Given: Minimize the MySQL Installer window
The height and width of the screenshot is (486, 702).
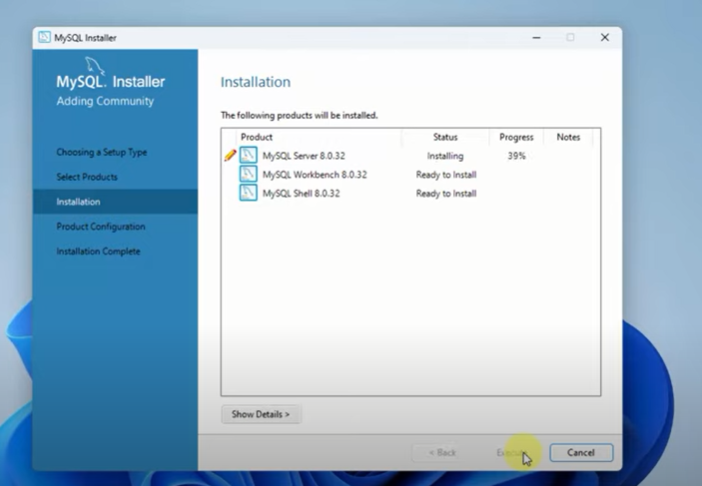Looking at the screenshot, I should (536, 38).
